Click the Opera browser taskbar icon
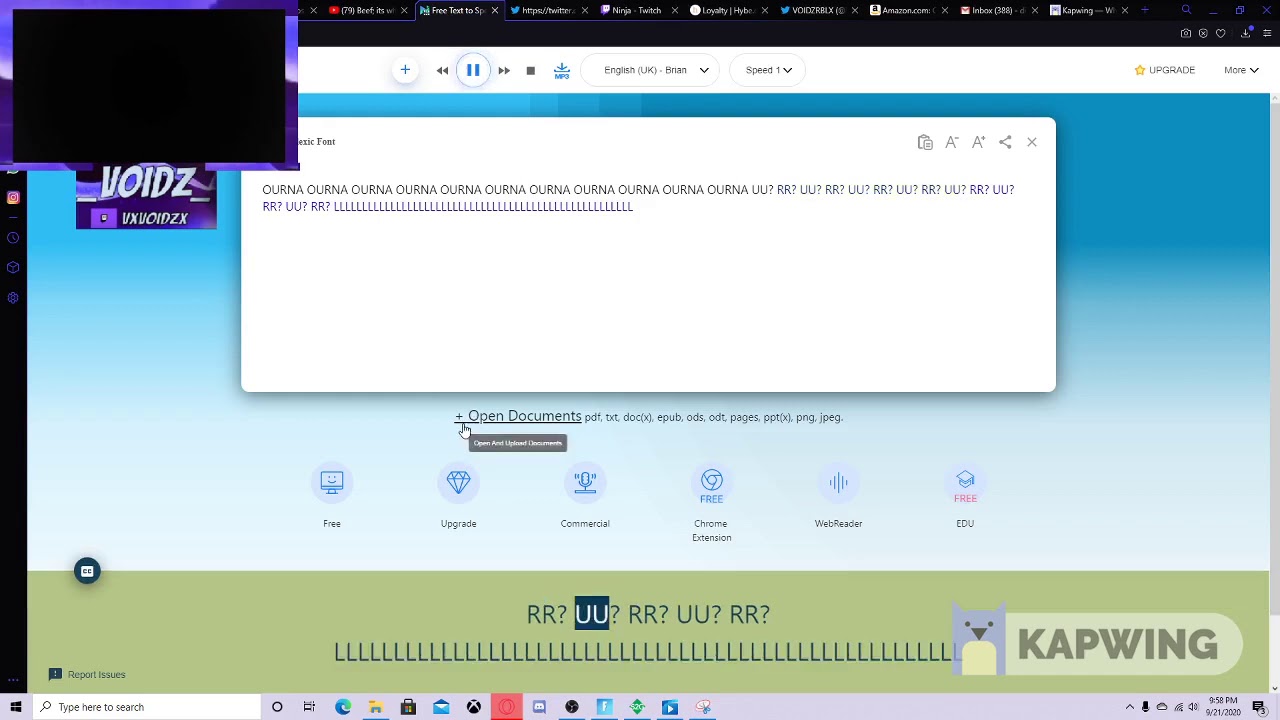Image resolution: width=1280 pixels, height=720 pixels. (507, 707)
